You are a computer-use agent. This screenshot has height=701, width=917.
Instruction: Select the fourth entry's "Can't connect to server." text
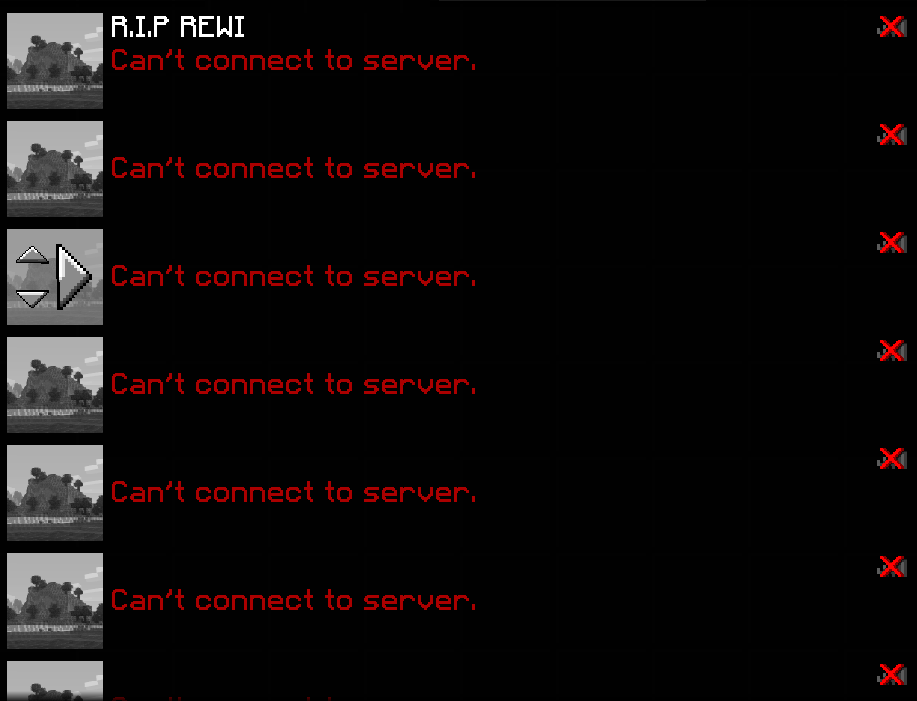pos(294,385)
